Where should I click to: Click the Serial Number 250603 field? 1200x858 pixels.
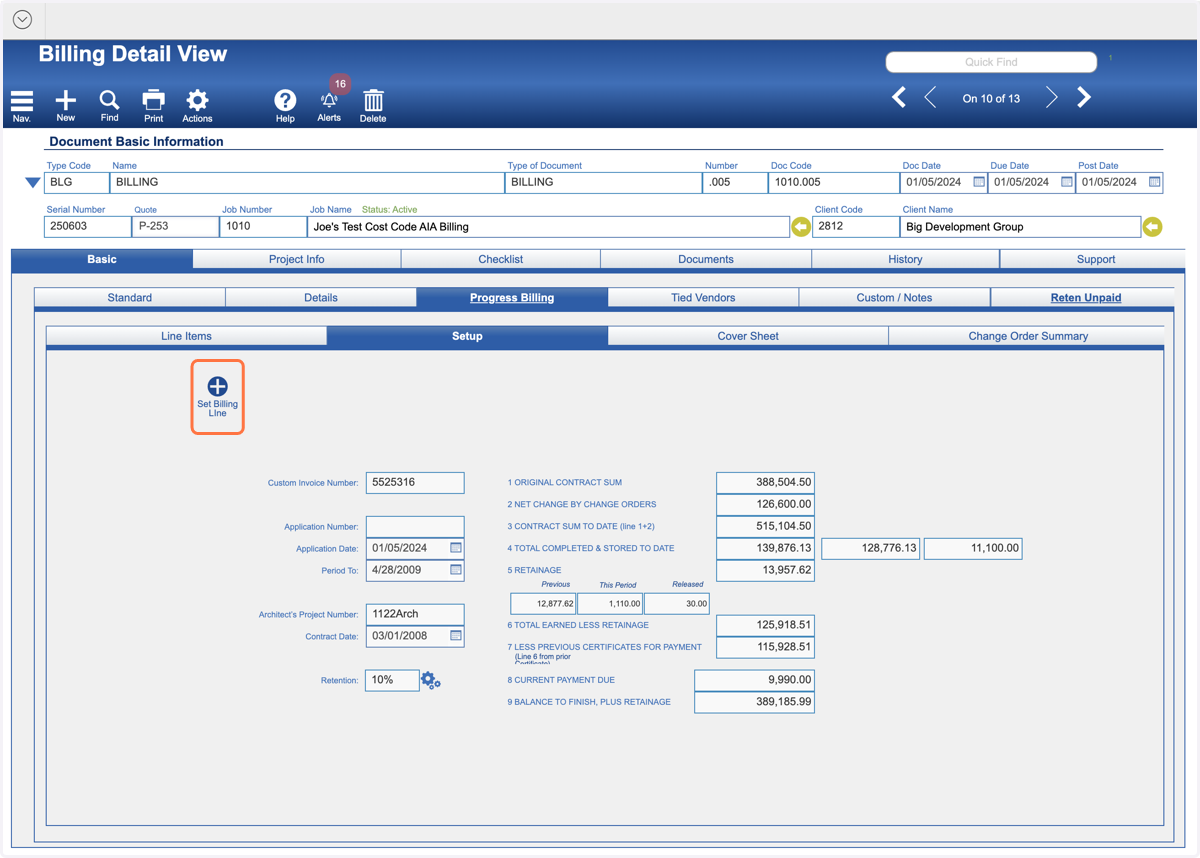(88, 227)
